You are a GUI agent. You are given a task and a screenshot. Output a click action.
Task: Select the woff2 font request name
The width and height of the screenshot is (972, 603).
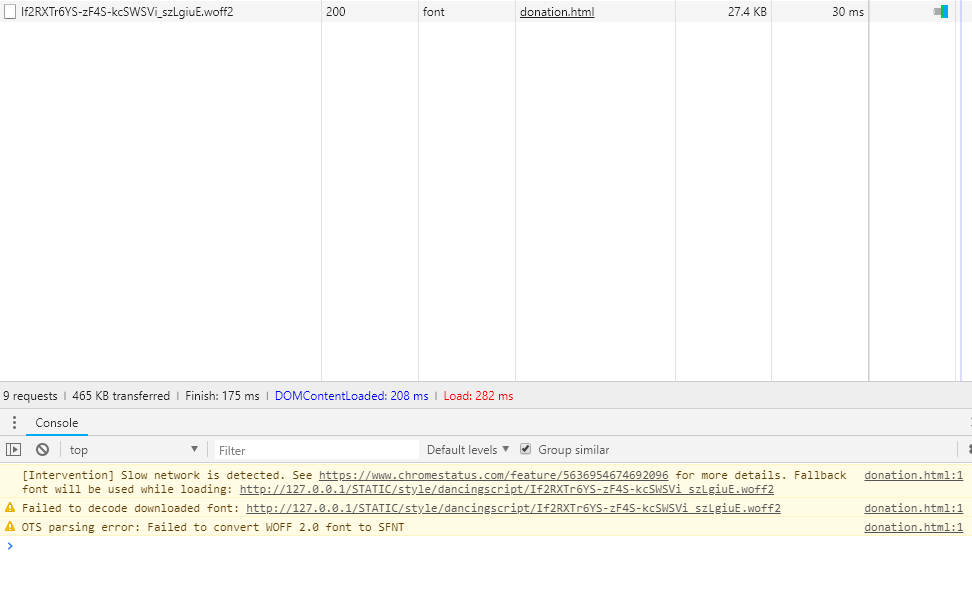point(127,12)
